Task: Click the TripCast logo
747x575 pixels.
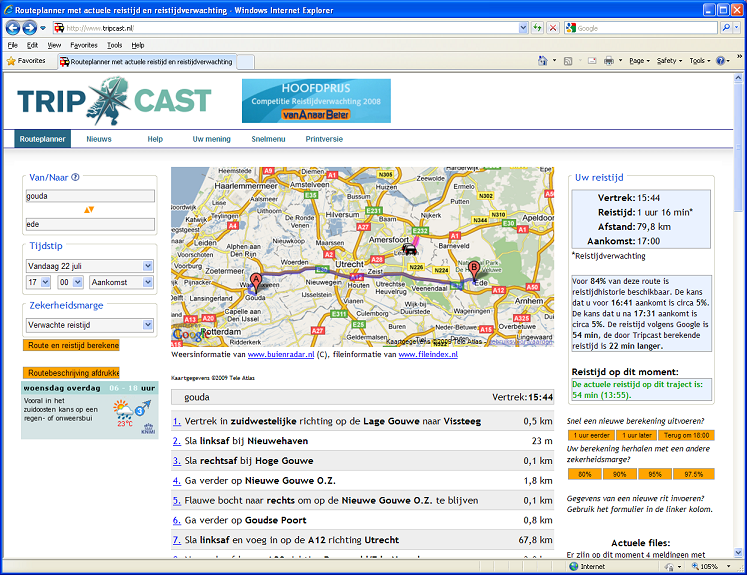Action: pyautogui.click(x=114, y=101)
